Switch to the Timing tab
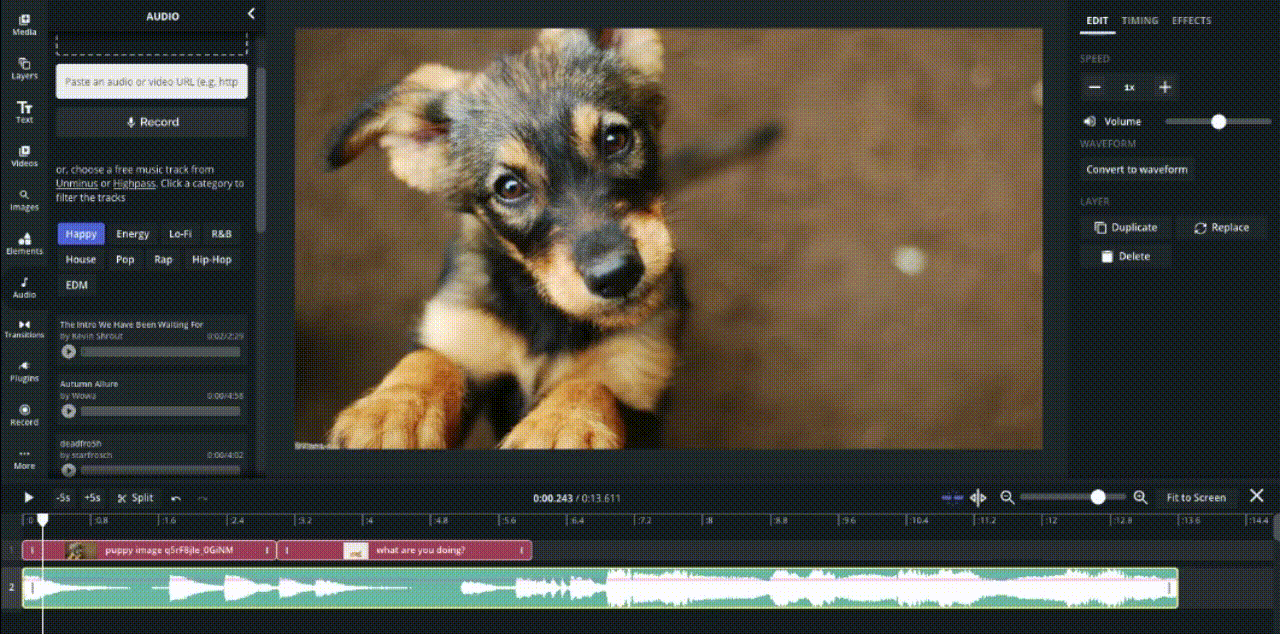The width and height of the screenshot is (1280, 634). point(1139,21)
